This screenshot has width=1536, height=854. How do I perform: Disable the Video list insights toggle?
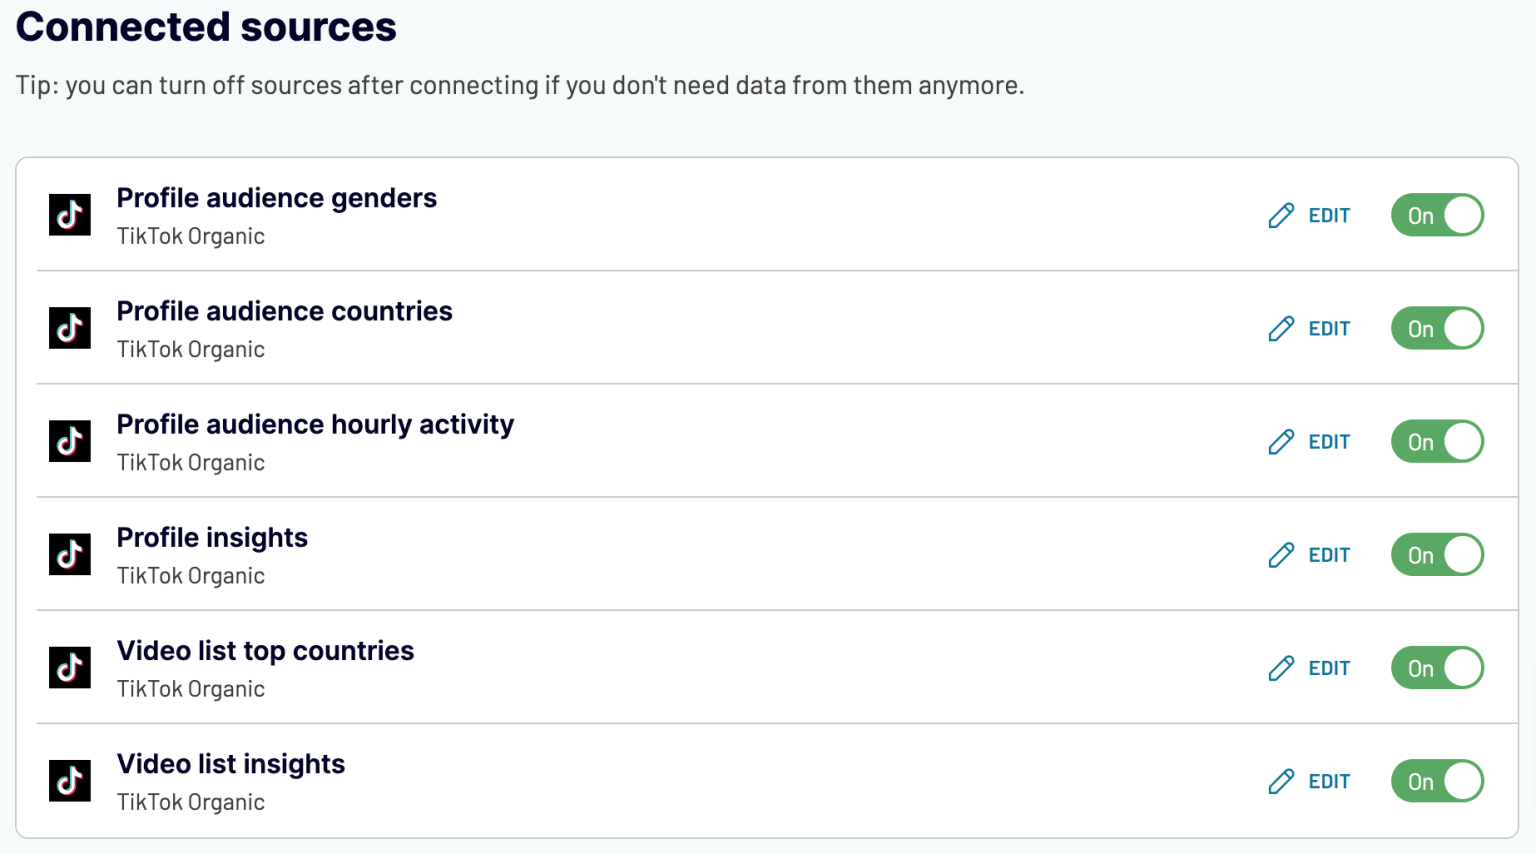(1437, 781)
